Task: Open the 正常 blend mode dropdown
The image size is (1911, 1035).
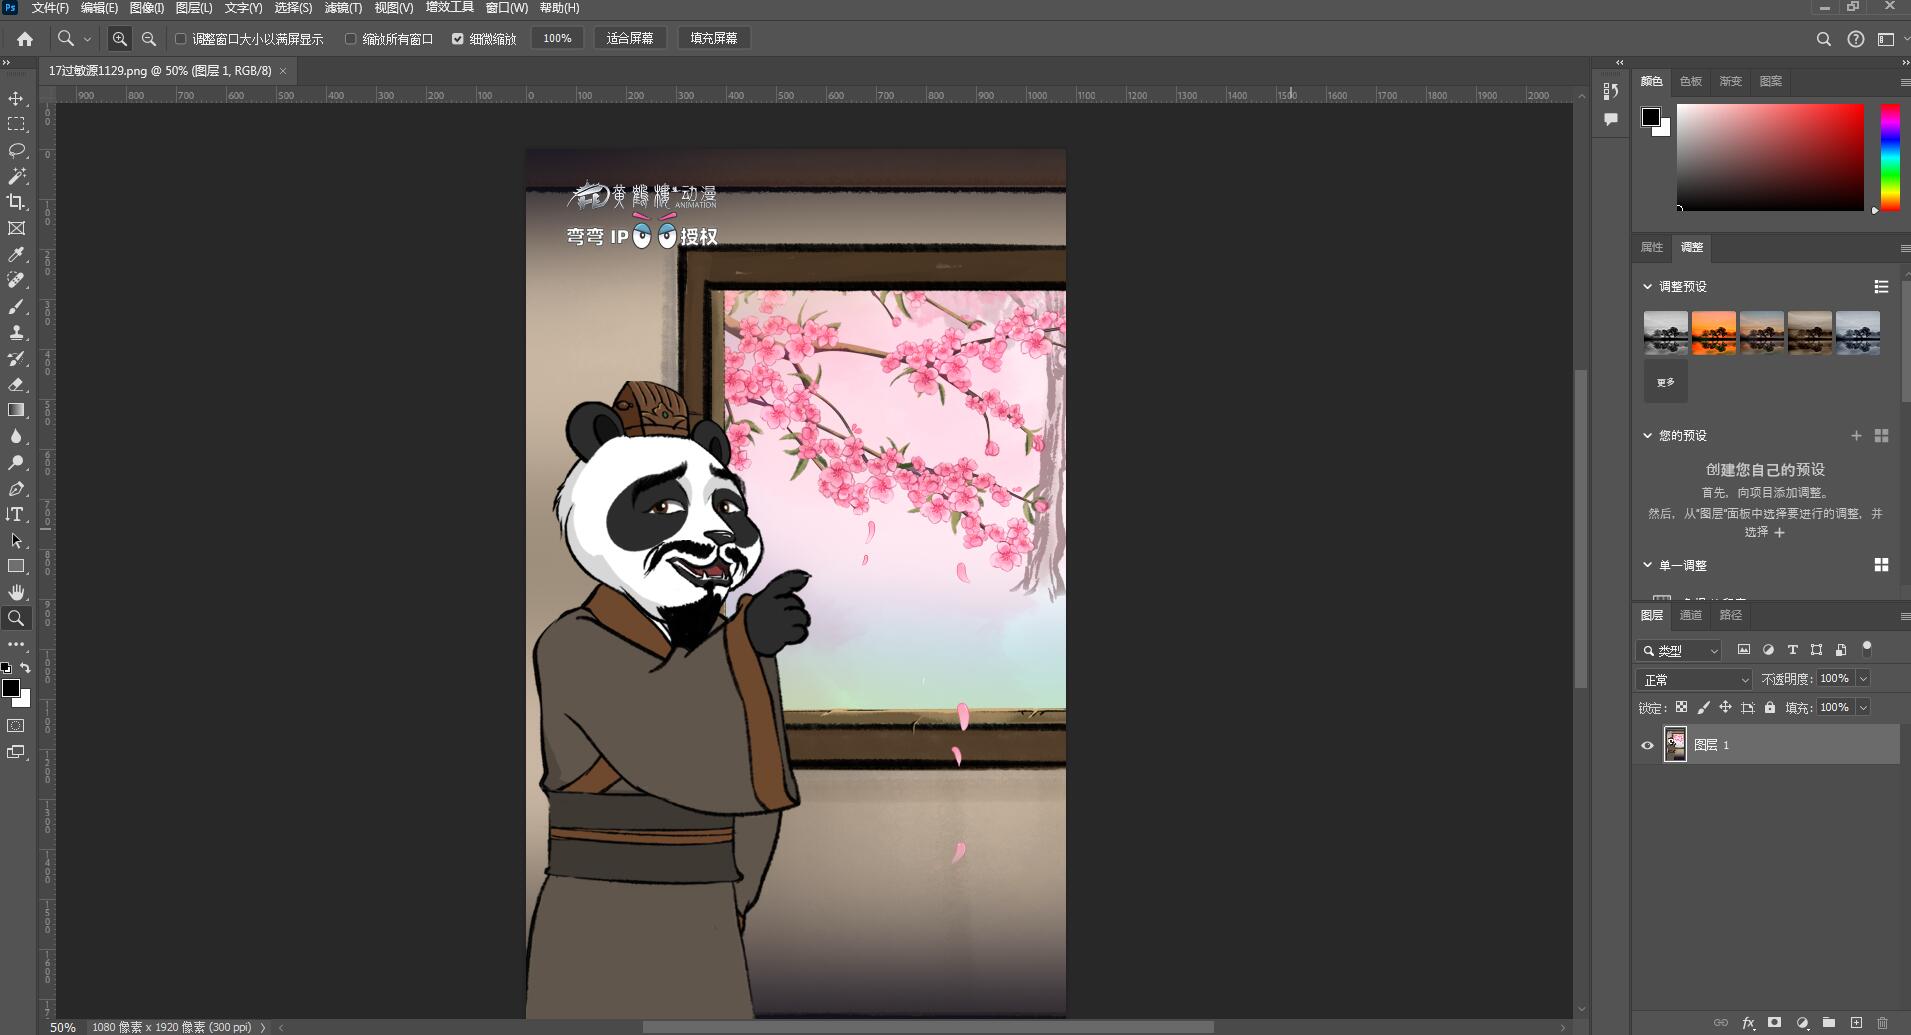Action: 1694,679
